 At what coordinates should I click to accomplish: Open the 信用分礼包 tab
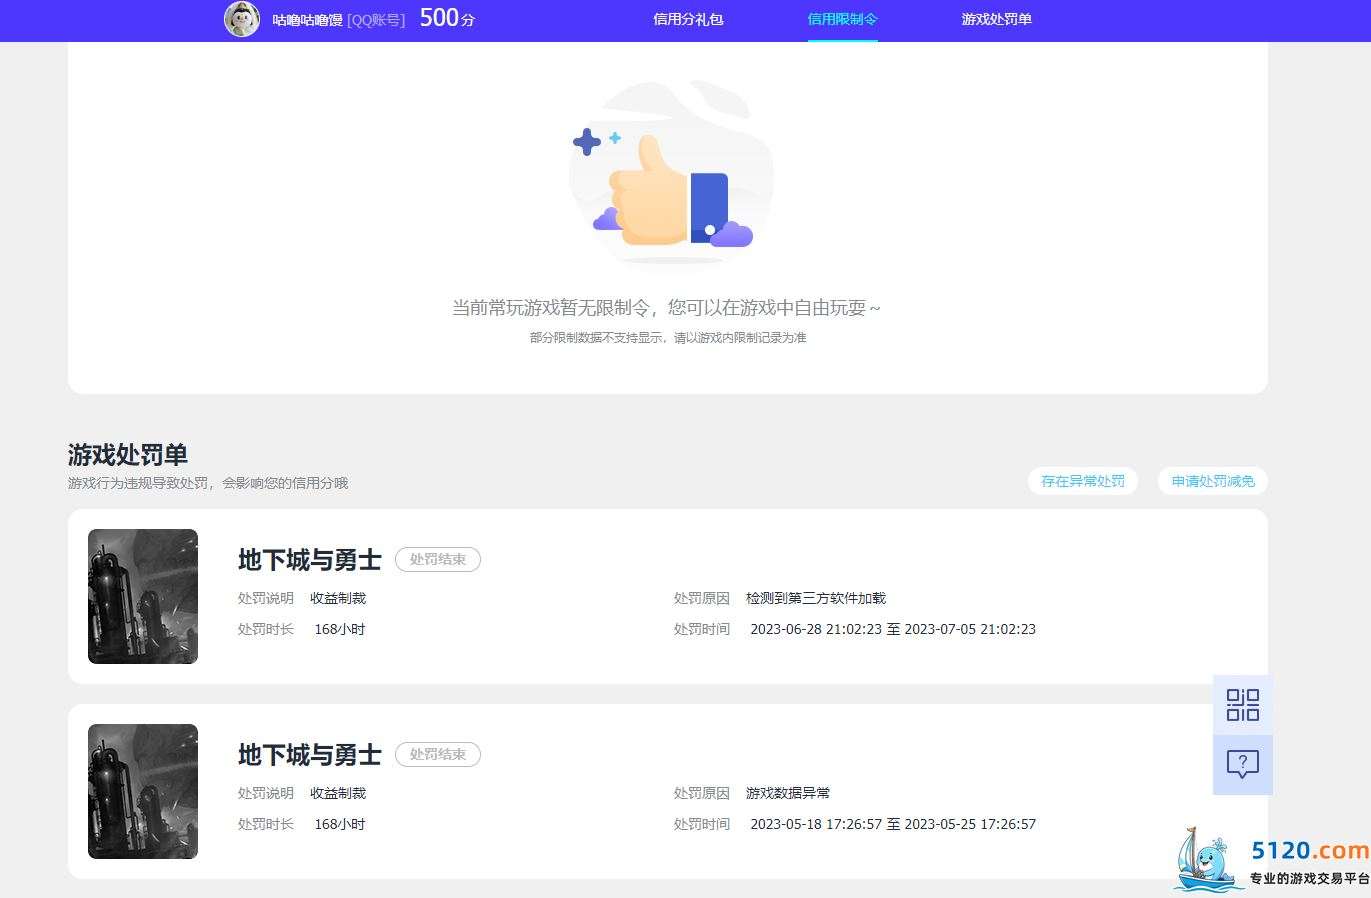click(x=688, y=19)
